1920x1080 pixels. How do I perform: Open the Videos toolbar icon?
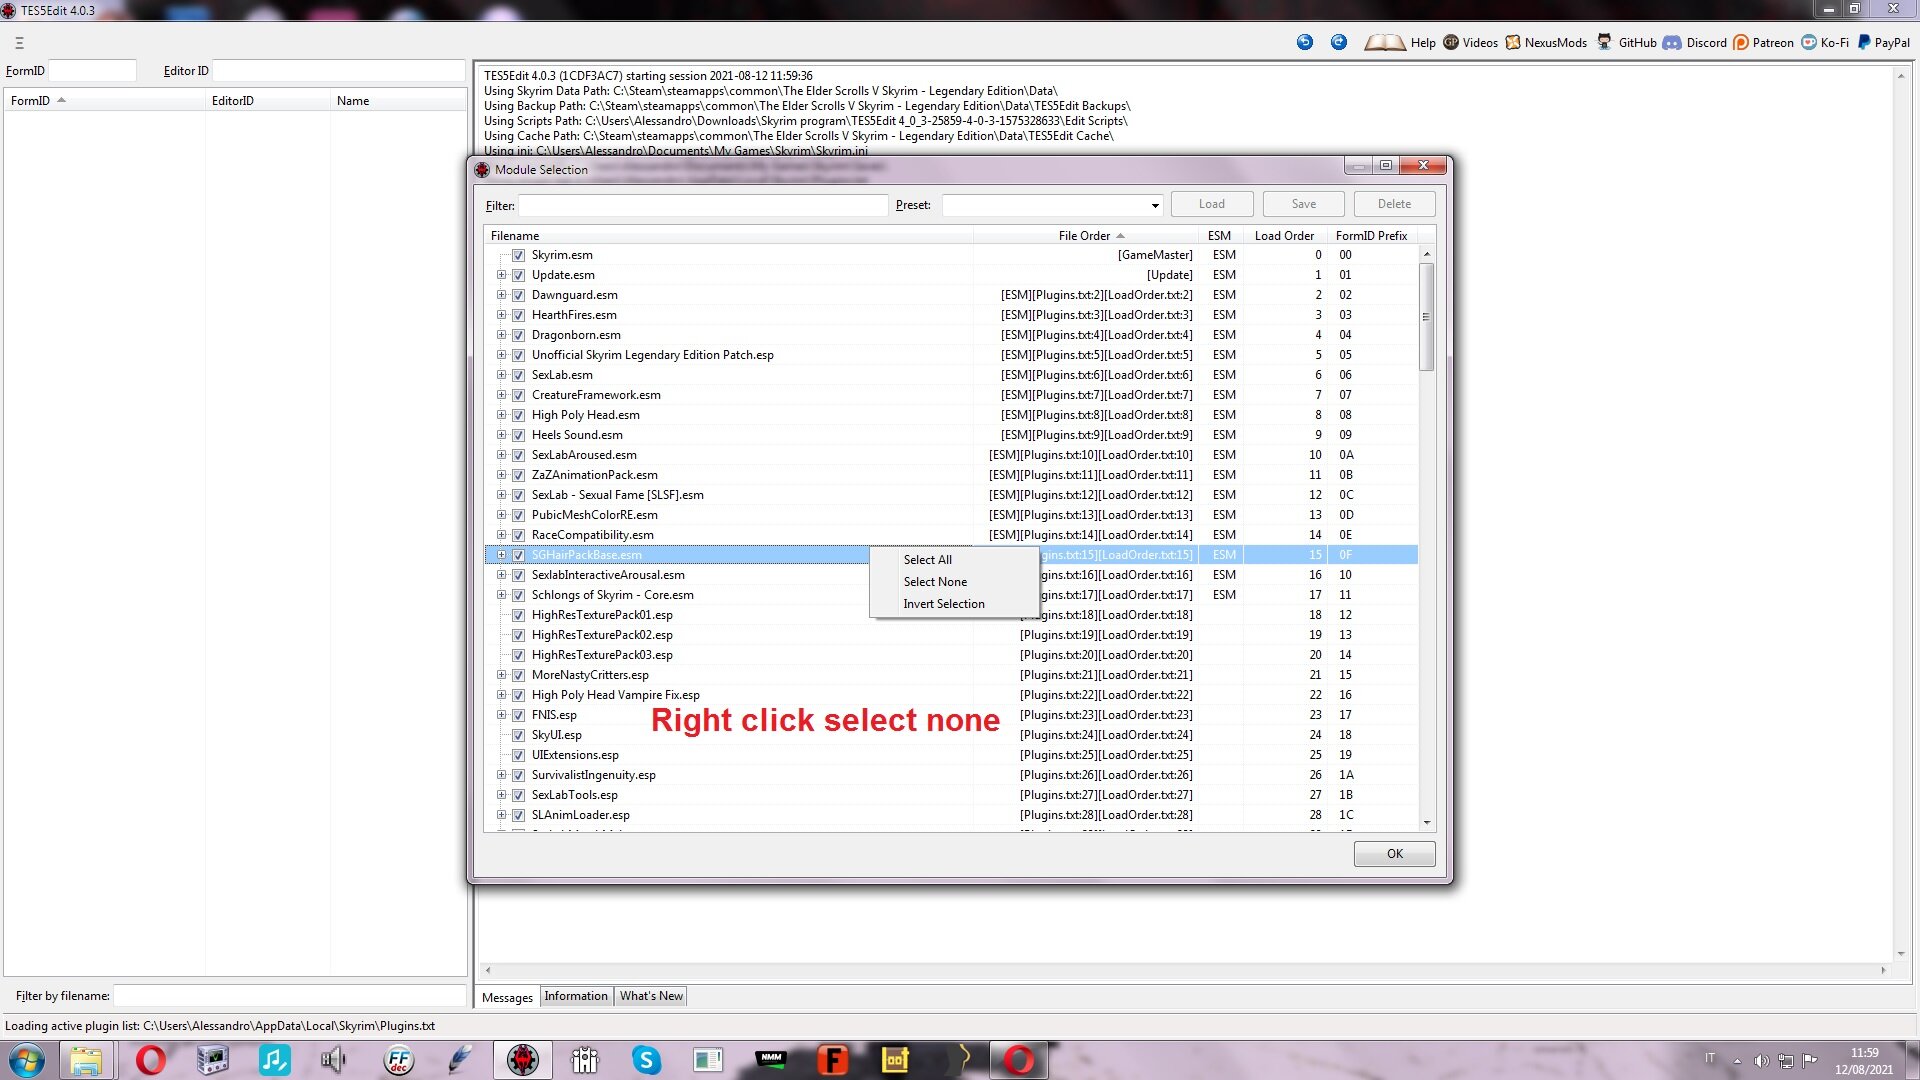pos(1451,42)
